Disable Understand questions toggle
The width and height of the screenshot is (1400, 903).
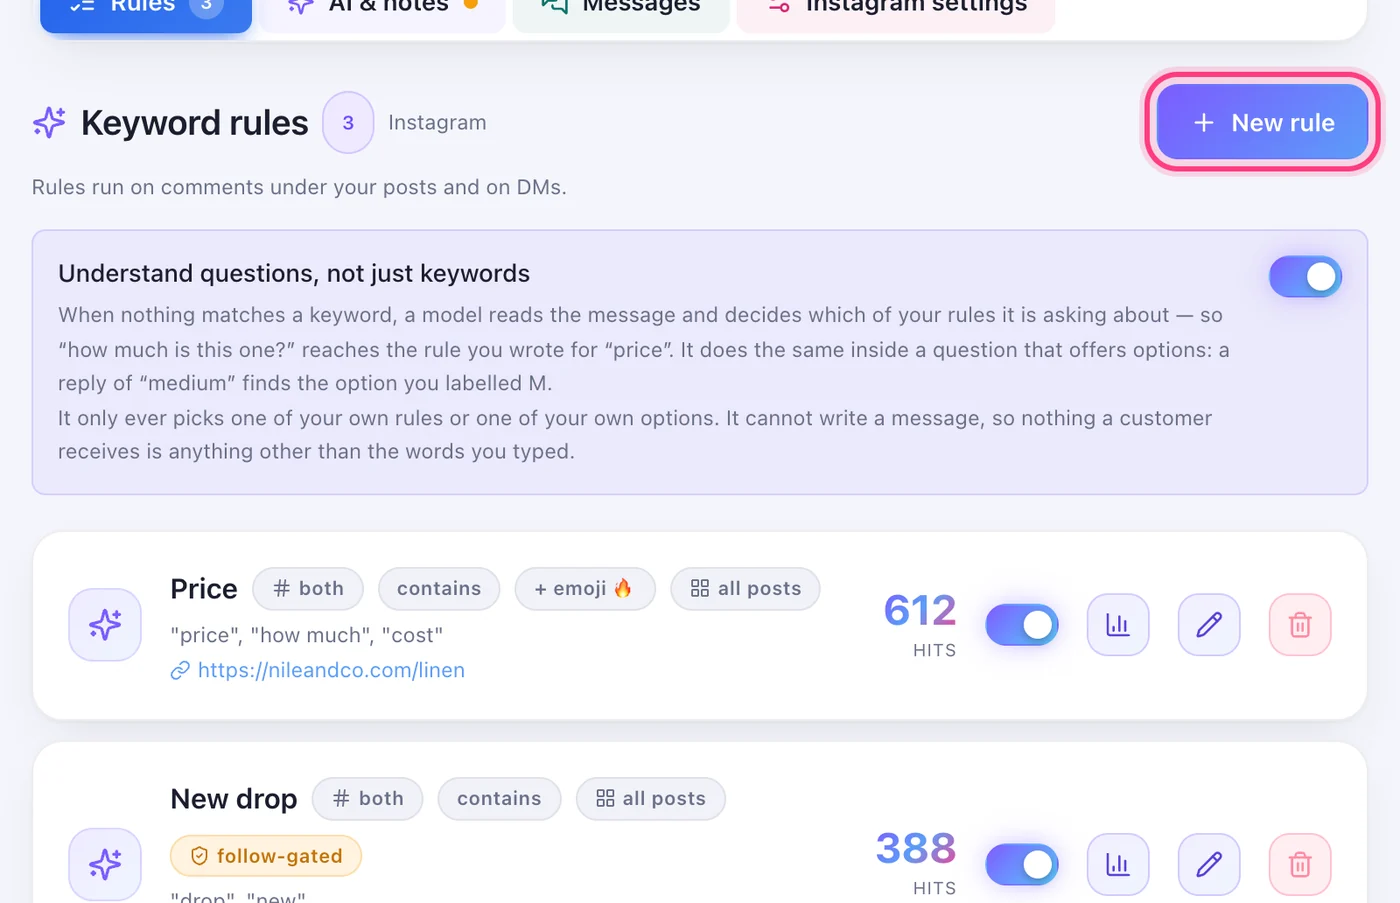coord(1305,277)
